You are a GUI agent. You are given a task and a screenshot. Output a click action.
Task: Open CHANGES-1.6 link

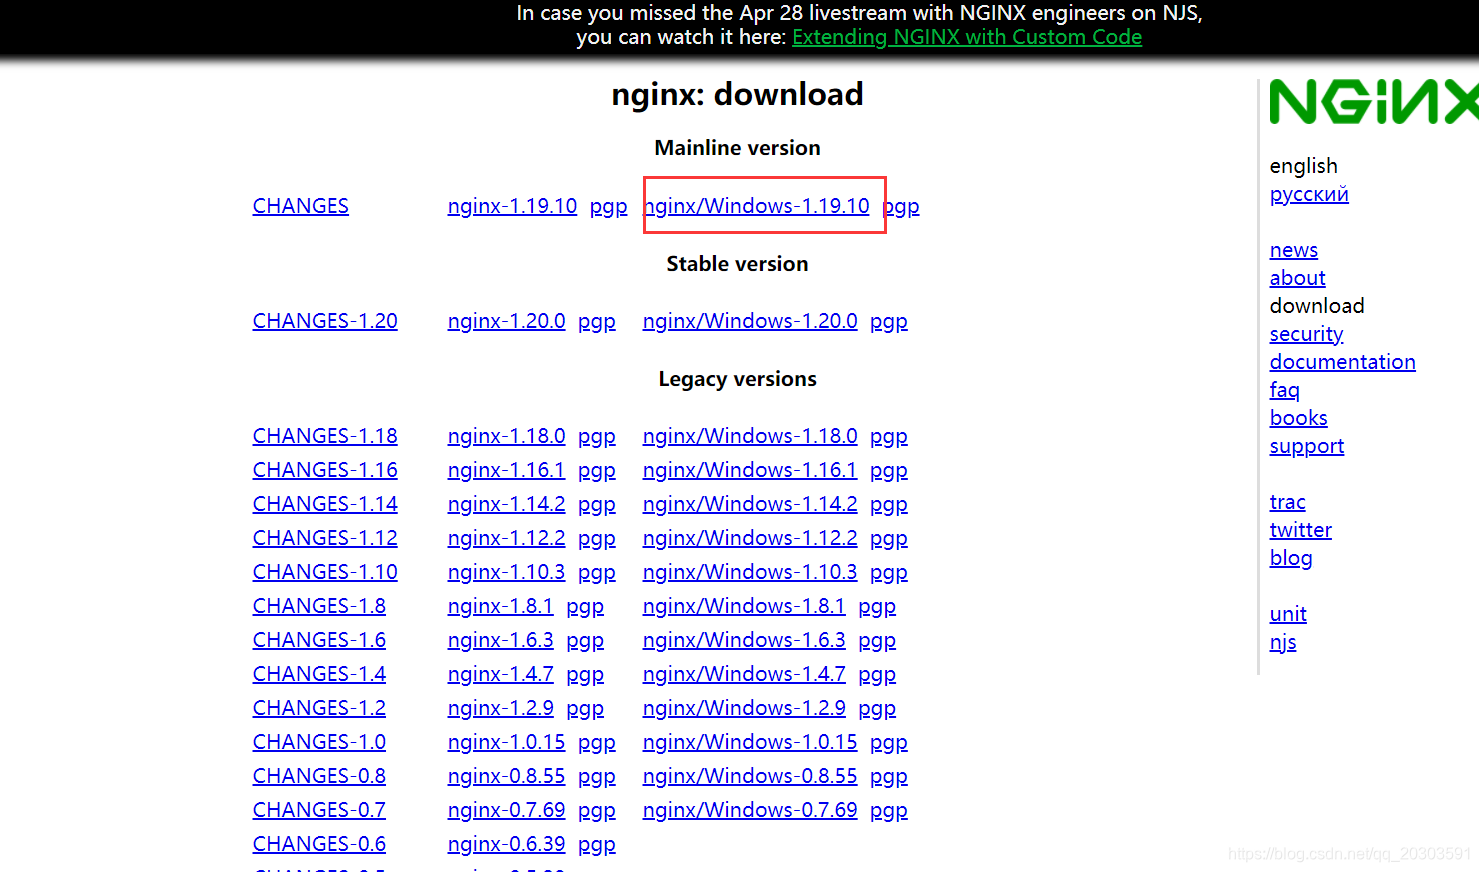pos(319,640)
